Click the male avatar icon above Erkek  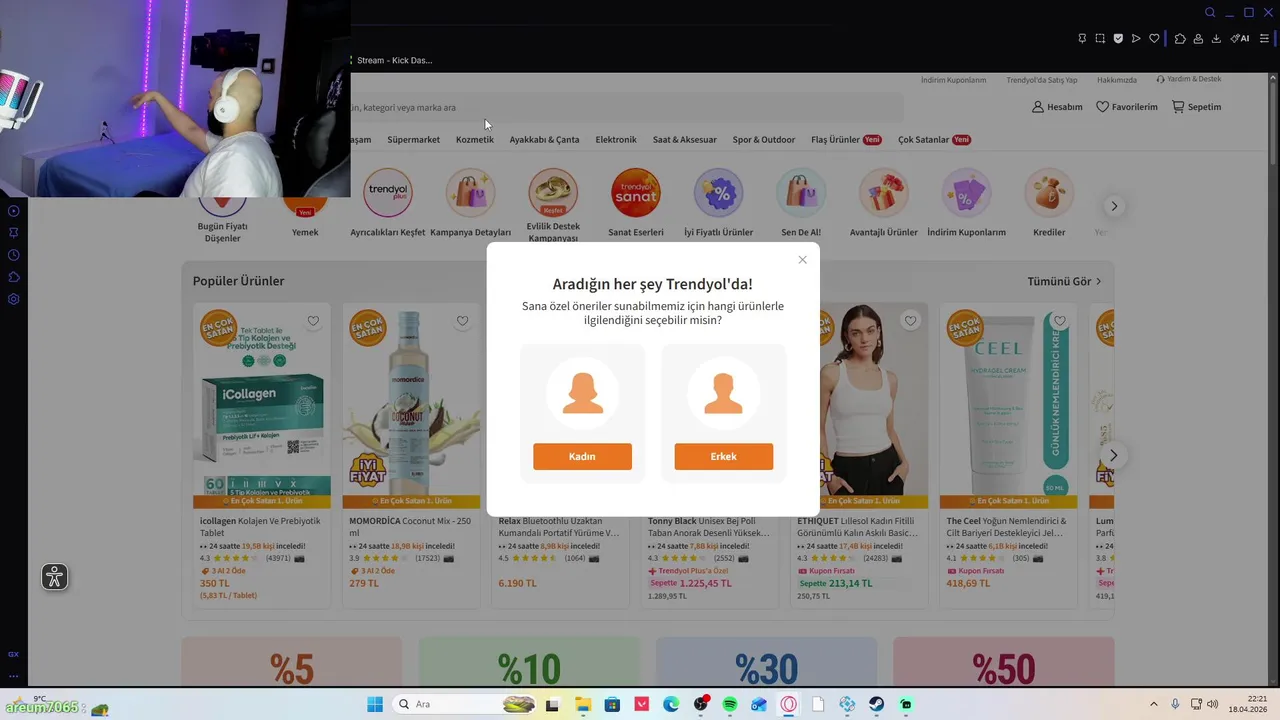click(x=723, y=393)
